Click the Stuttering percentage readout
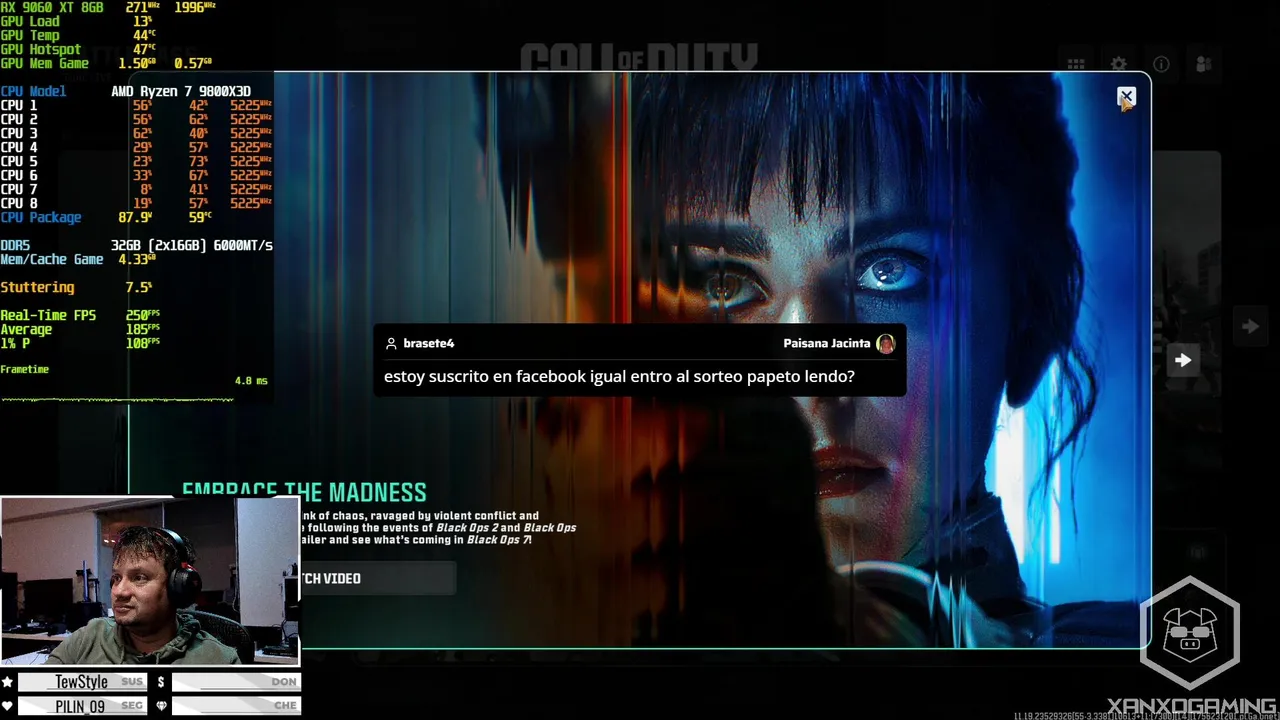1280x720 pixels. pos(76,287)
